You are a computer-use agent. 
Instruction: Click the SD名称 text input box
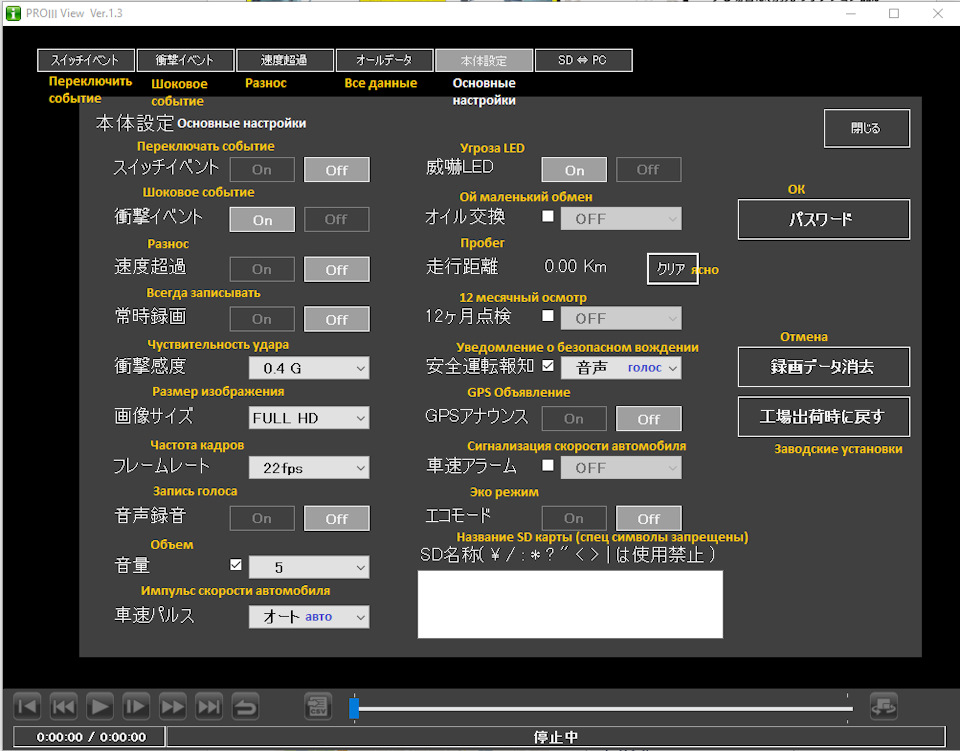(570, 605)
